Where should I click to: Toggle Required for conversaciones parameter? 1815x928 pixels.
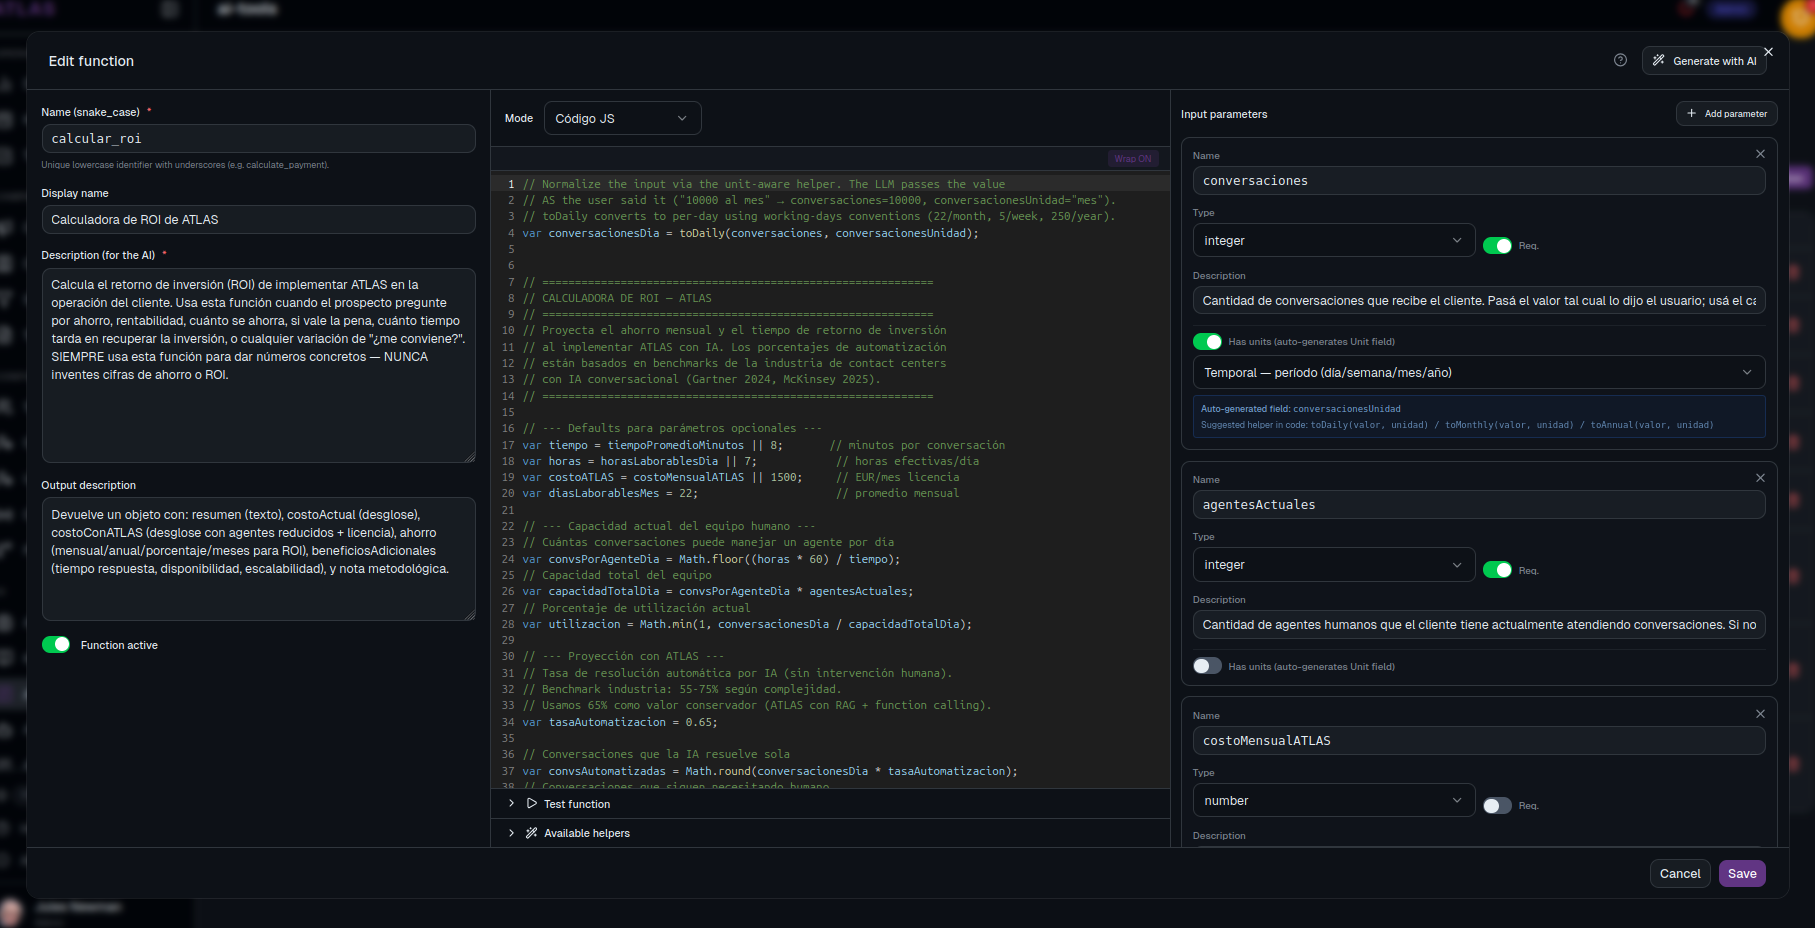point(1497,246)
